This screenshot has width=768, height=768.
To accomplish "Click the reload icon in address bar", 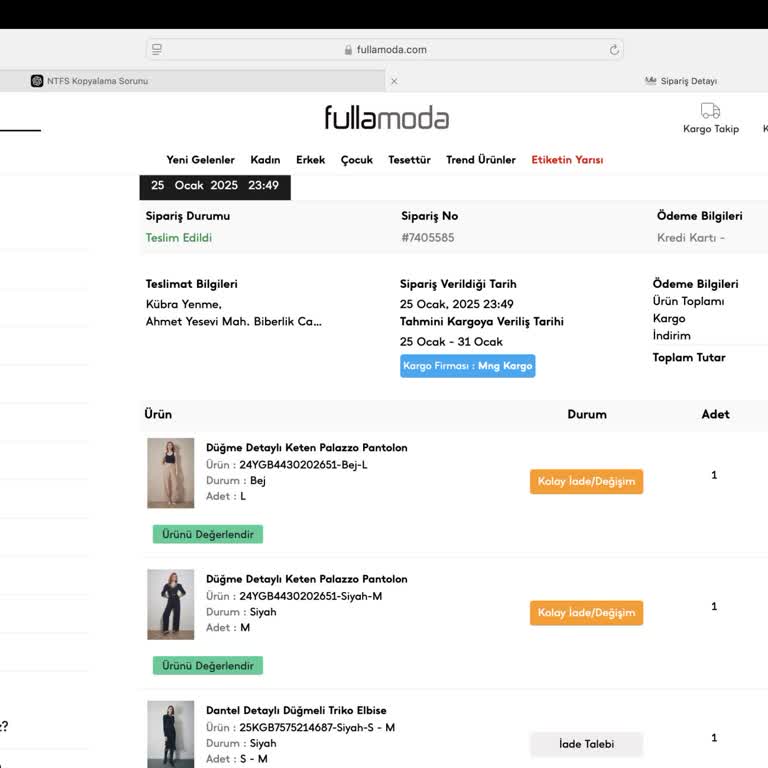I will pyautogui.click(x=614, y=49).
